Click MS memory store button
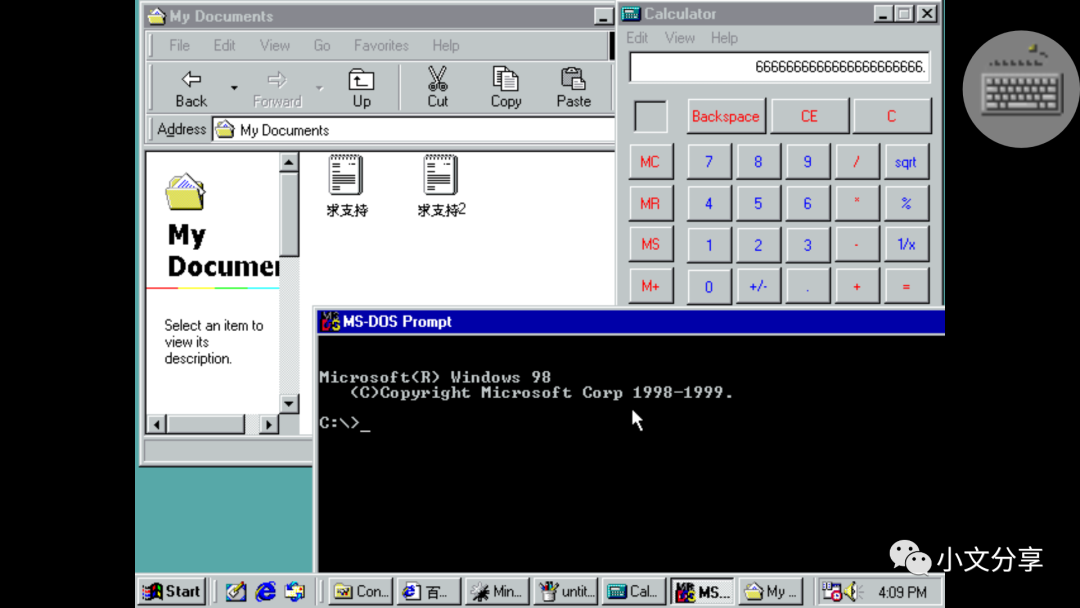Viewport: 1080px width, 608px height. (650, 244)
